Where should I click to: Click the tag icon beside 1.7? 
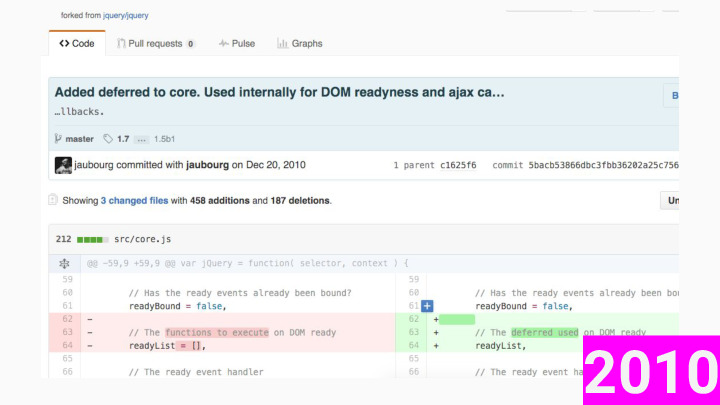point(108,139)
